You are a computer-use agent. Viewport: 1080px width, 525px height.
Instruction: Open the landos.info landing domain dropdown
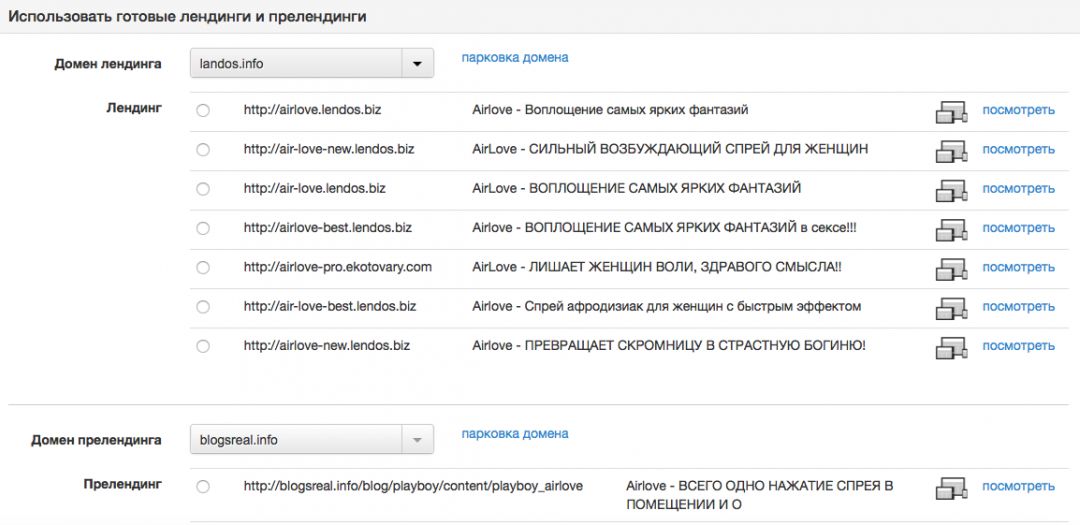(x=312, y=63)
